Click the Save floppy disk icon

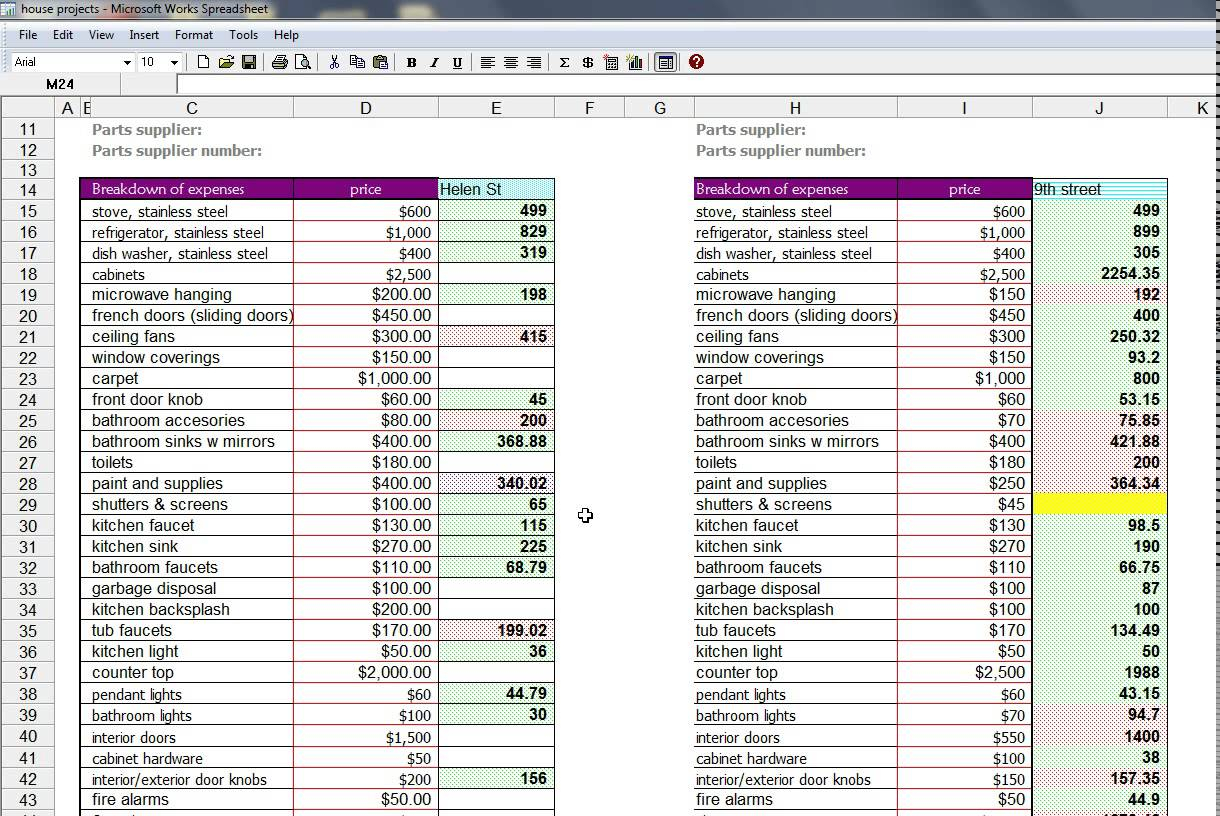(249, 62)
